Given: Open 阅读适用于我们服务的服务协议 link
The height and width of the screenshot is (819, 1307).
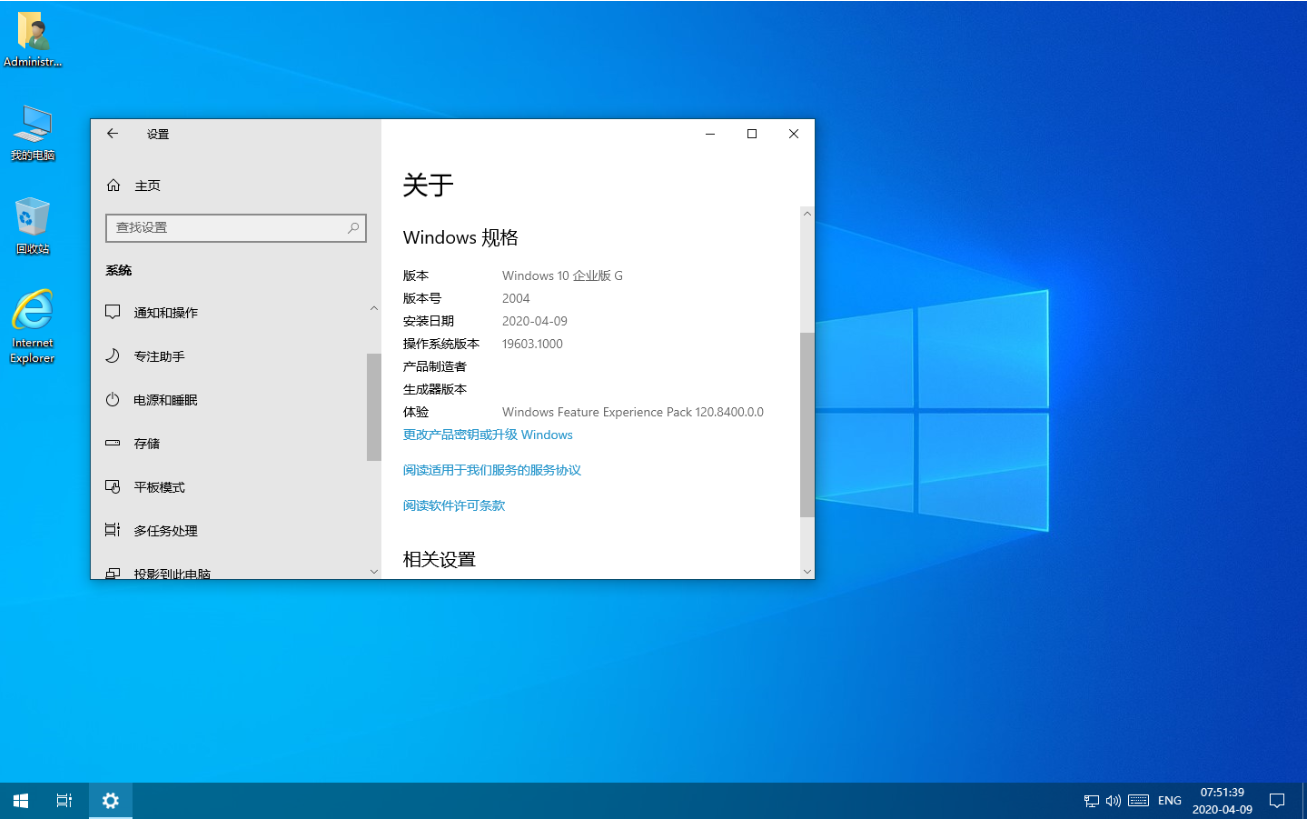Looking at the screenshot, I should [491, 470].
